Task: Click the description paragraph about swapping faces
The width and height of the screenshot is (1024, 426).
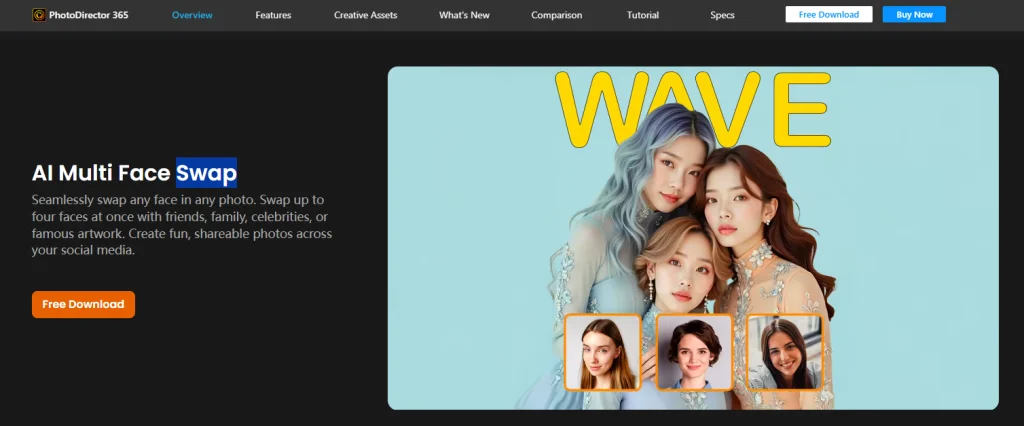Action: click(182, 225)
